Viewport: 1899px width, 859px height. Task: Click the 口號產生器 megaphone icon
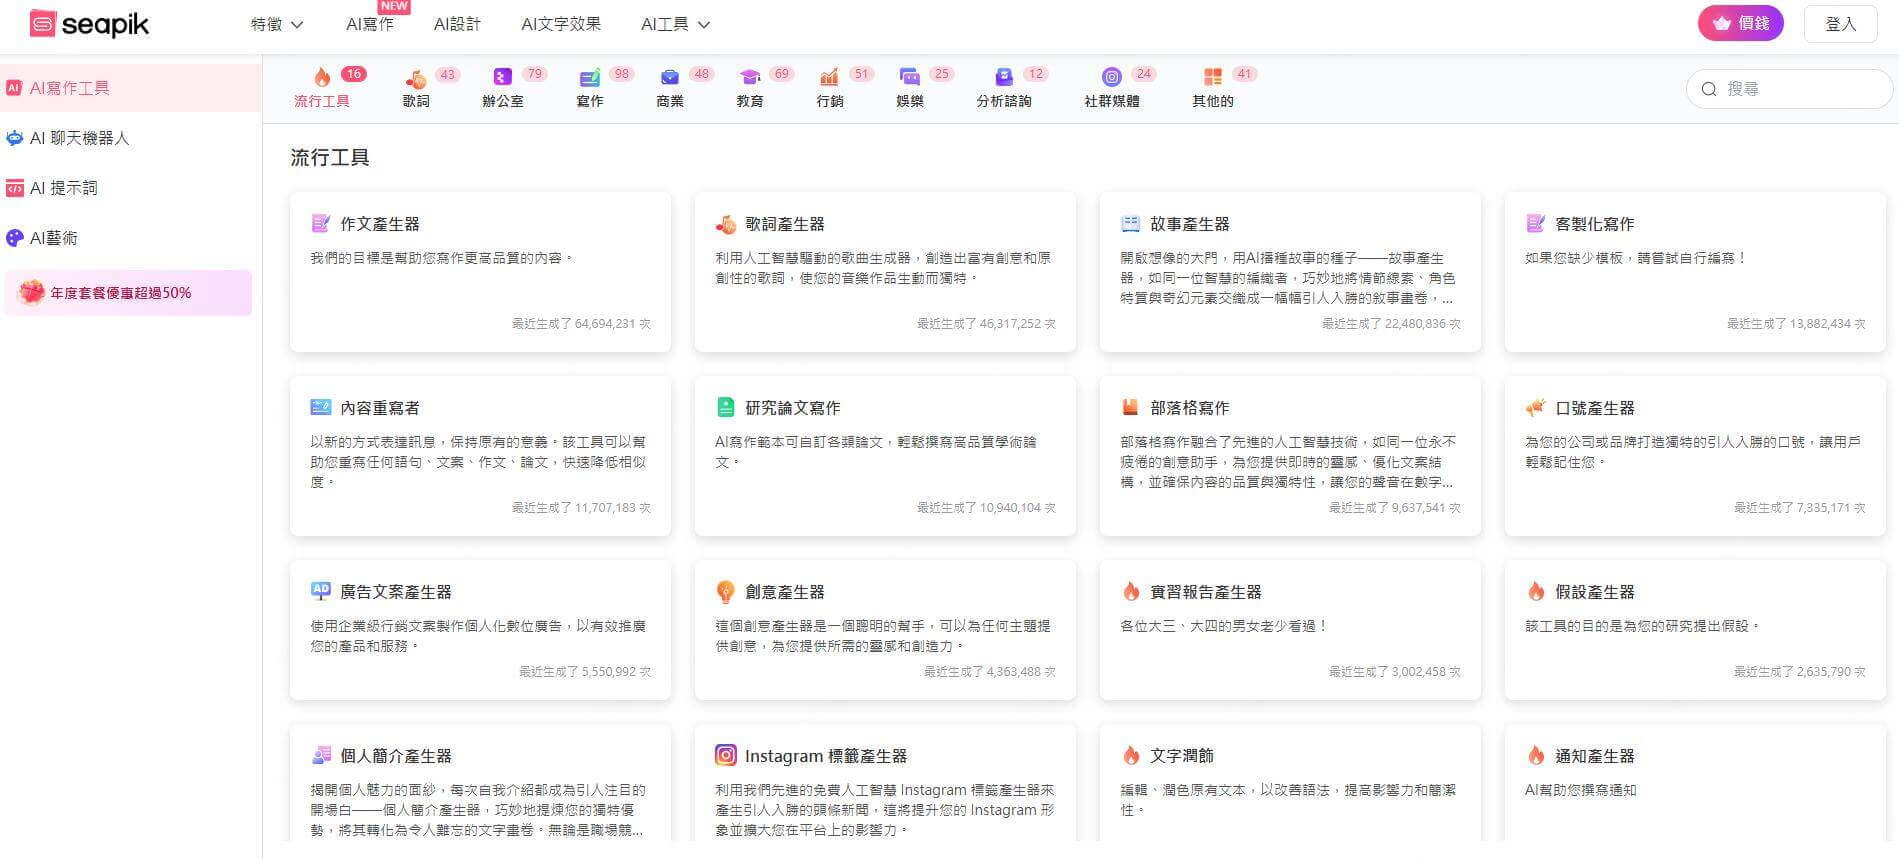coord(1535,407)
